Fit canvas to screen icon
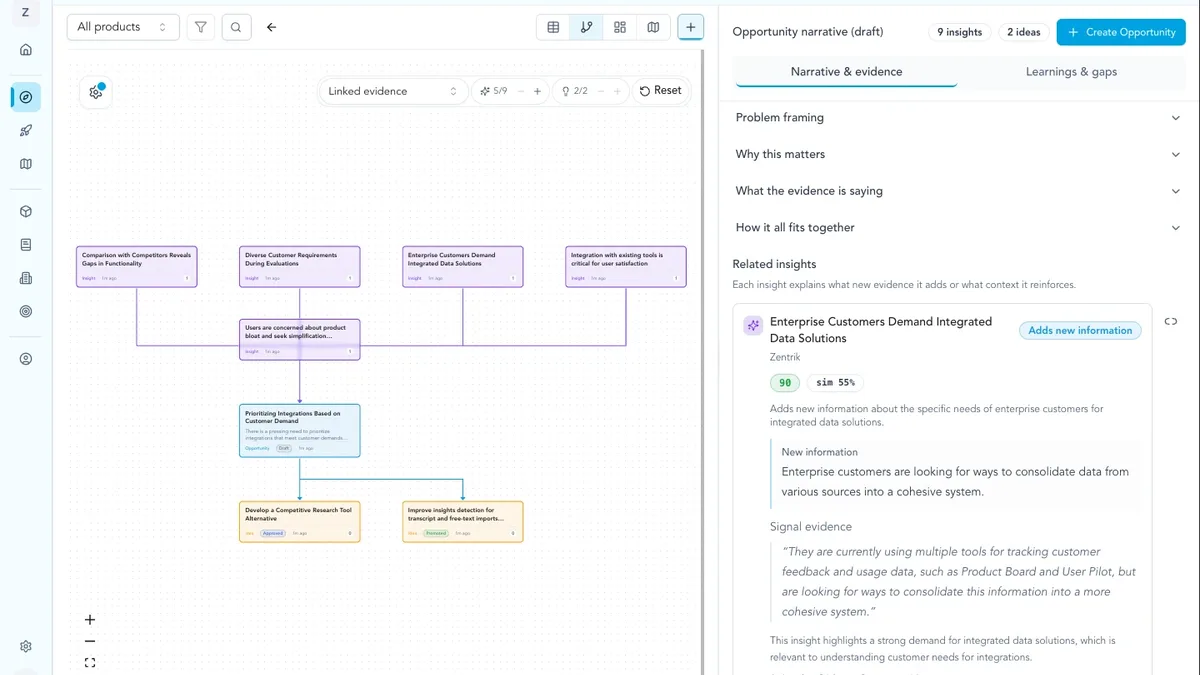This screenshot has height=675, width=1200. [90, 663]
